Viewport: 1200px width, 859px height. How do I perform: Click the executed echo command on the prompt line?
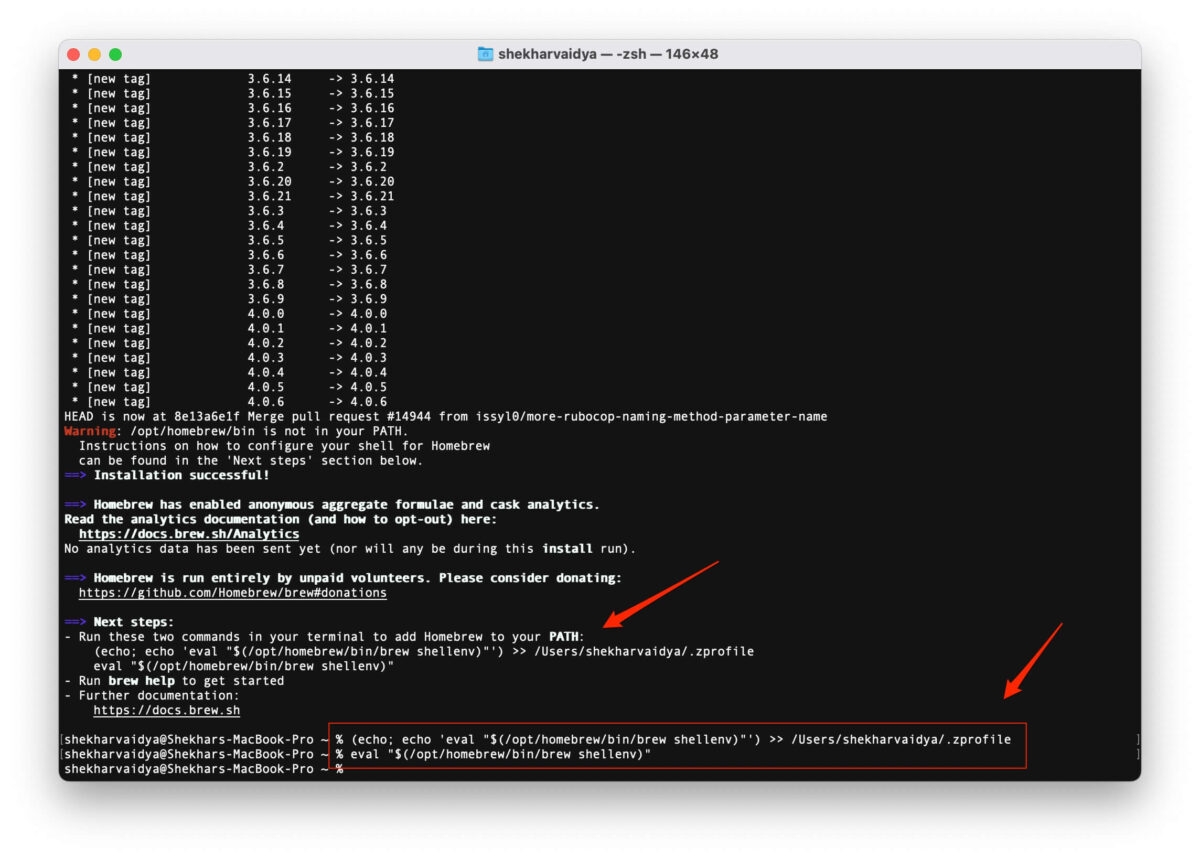coord(680,739)
